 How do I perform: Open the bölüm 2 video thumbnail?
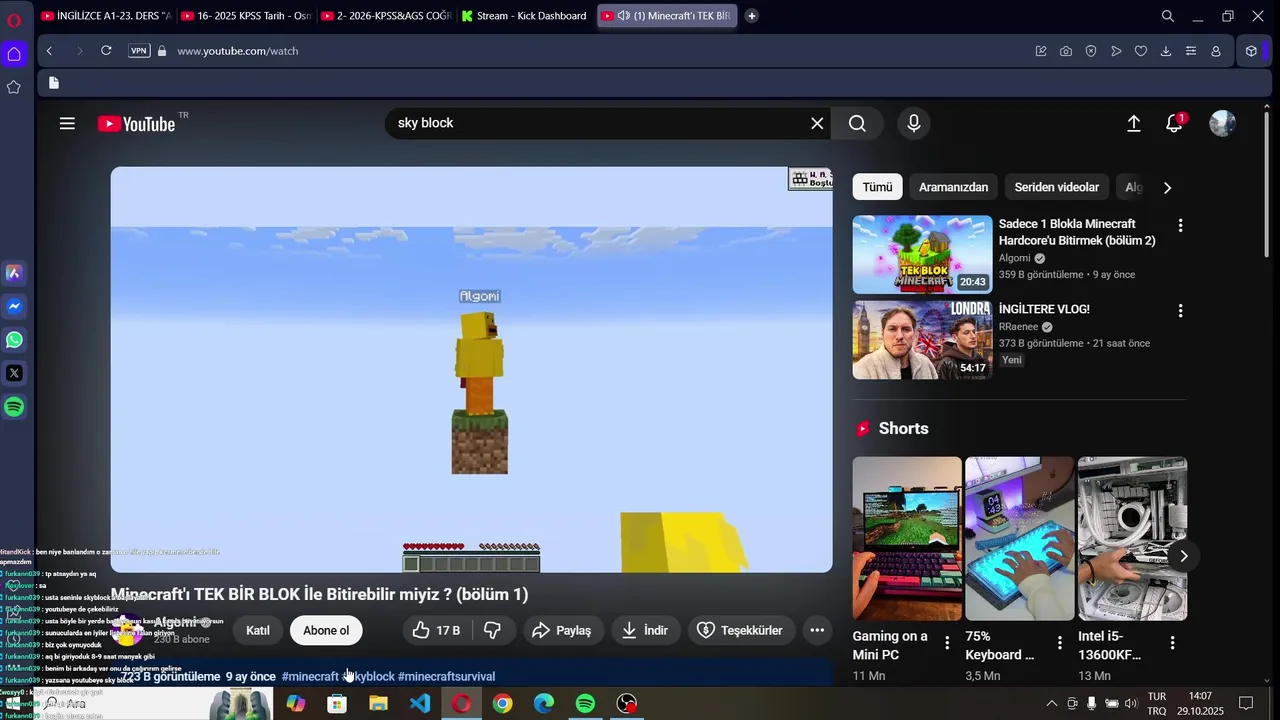(922, 254)
